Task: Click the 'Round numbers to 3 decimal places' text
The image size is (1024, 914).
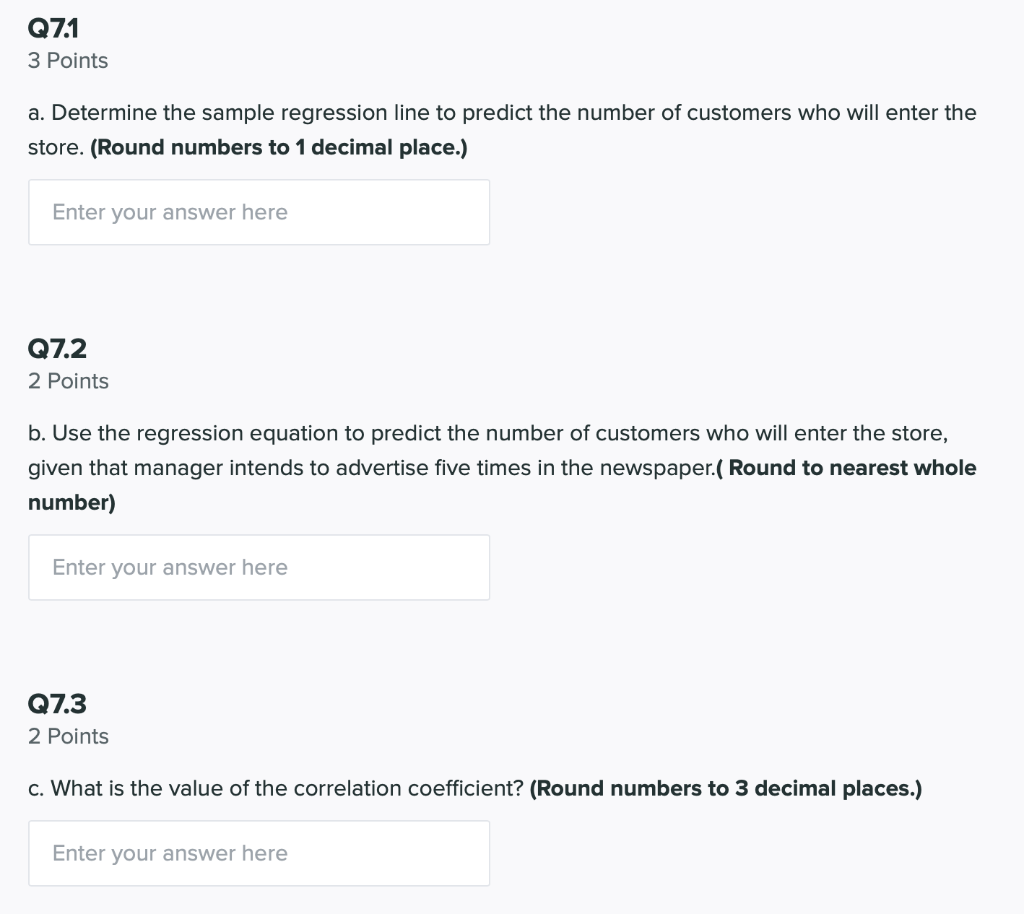Action: coord(726,789)
